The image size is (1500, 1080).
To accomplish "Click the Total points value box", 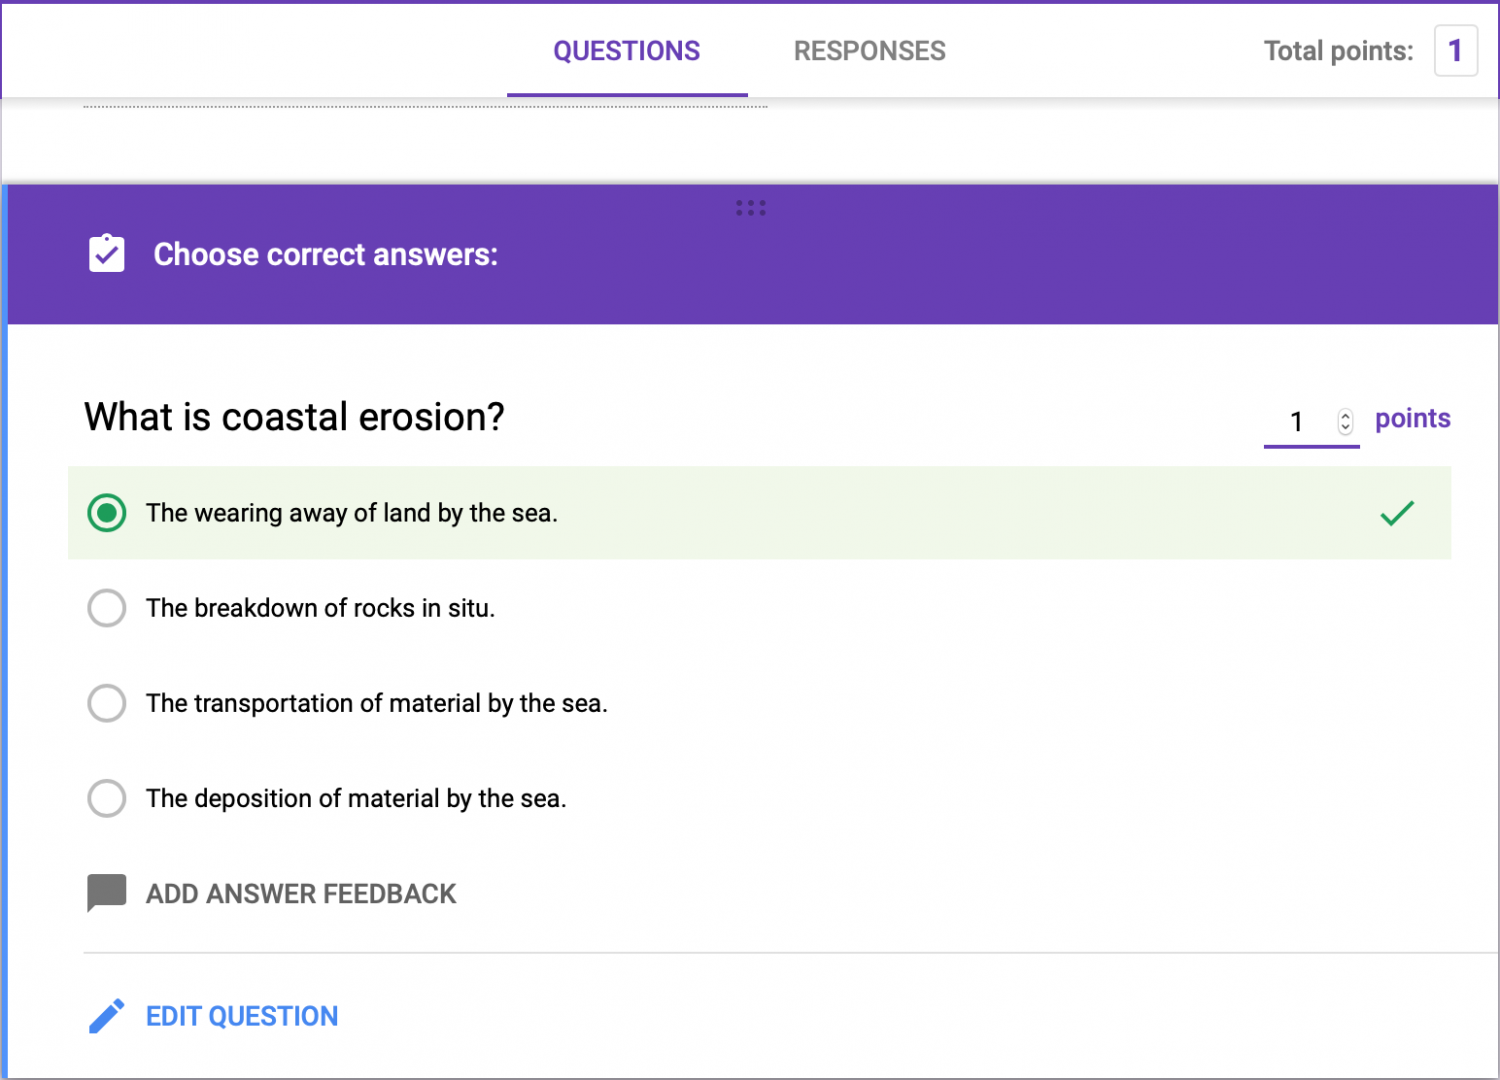I will [x=1456, y=50].
